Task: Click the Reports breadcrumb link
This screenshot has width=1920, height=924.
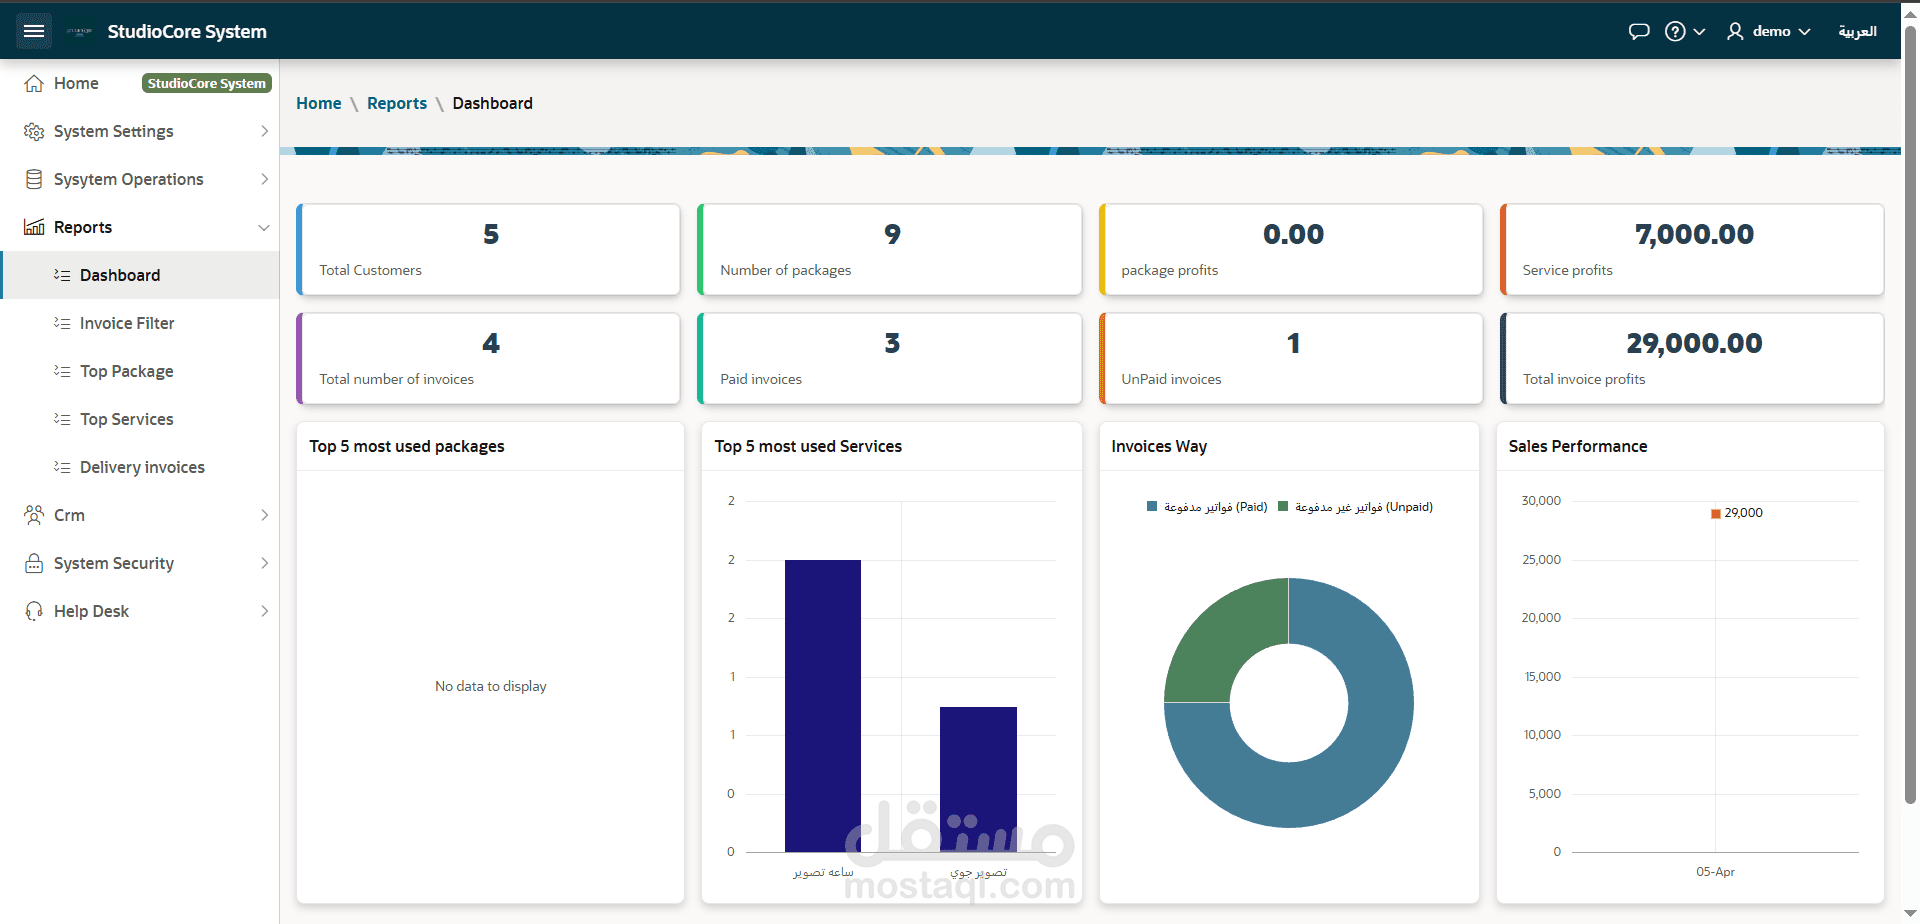Action: [x=396, y=103]
